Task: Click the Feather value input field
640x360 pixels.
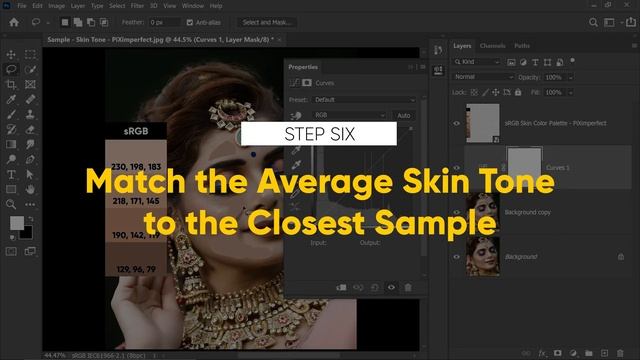Action: coord(164,22)
